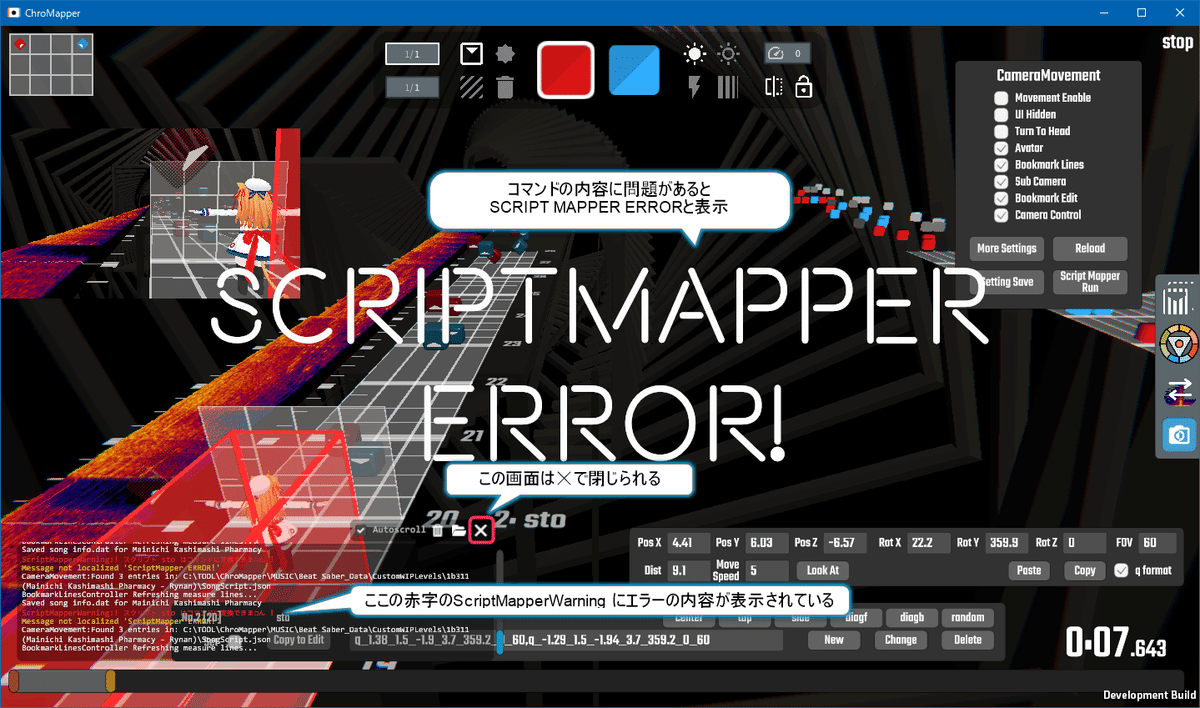Toggle the UI Hidden checkbox

point(1001,114)
